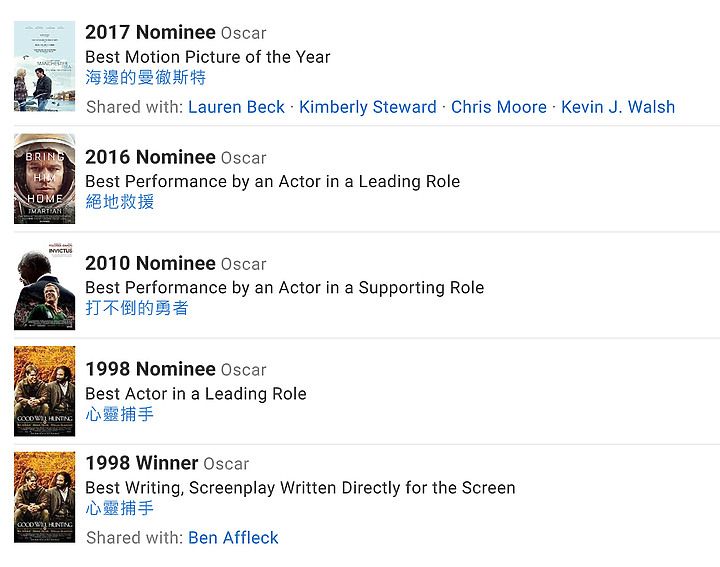Open the Invictus poster thumbnail
Screen dimensions: 720x567
click(45, 285)
